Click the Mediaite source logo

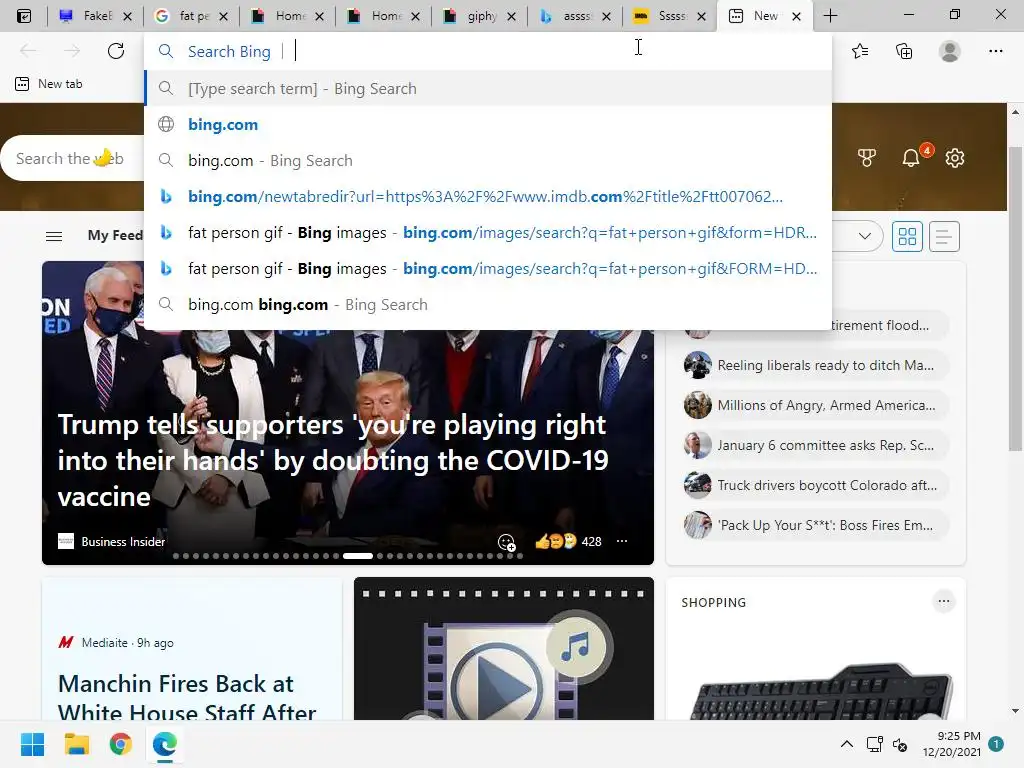(66, 643)
